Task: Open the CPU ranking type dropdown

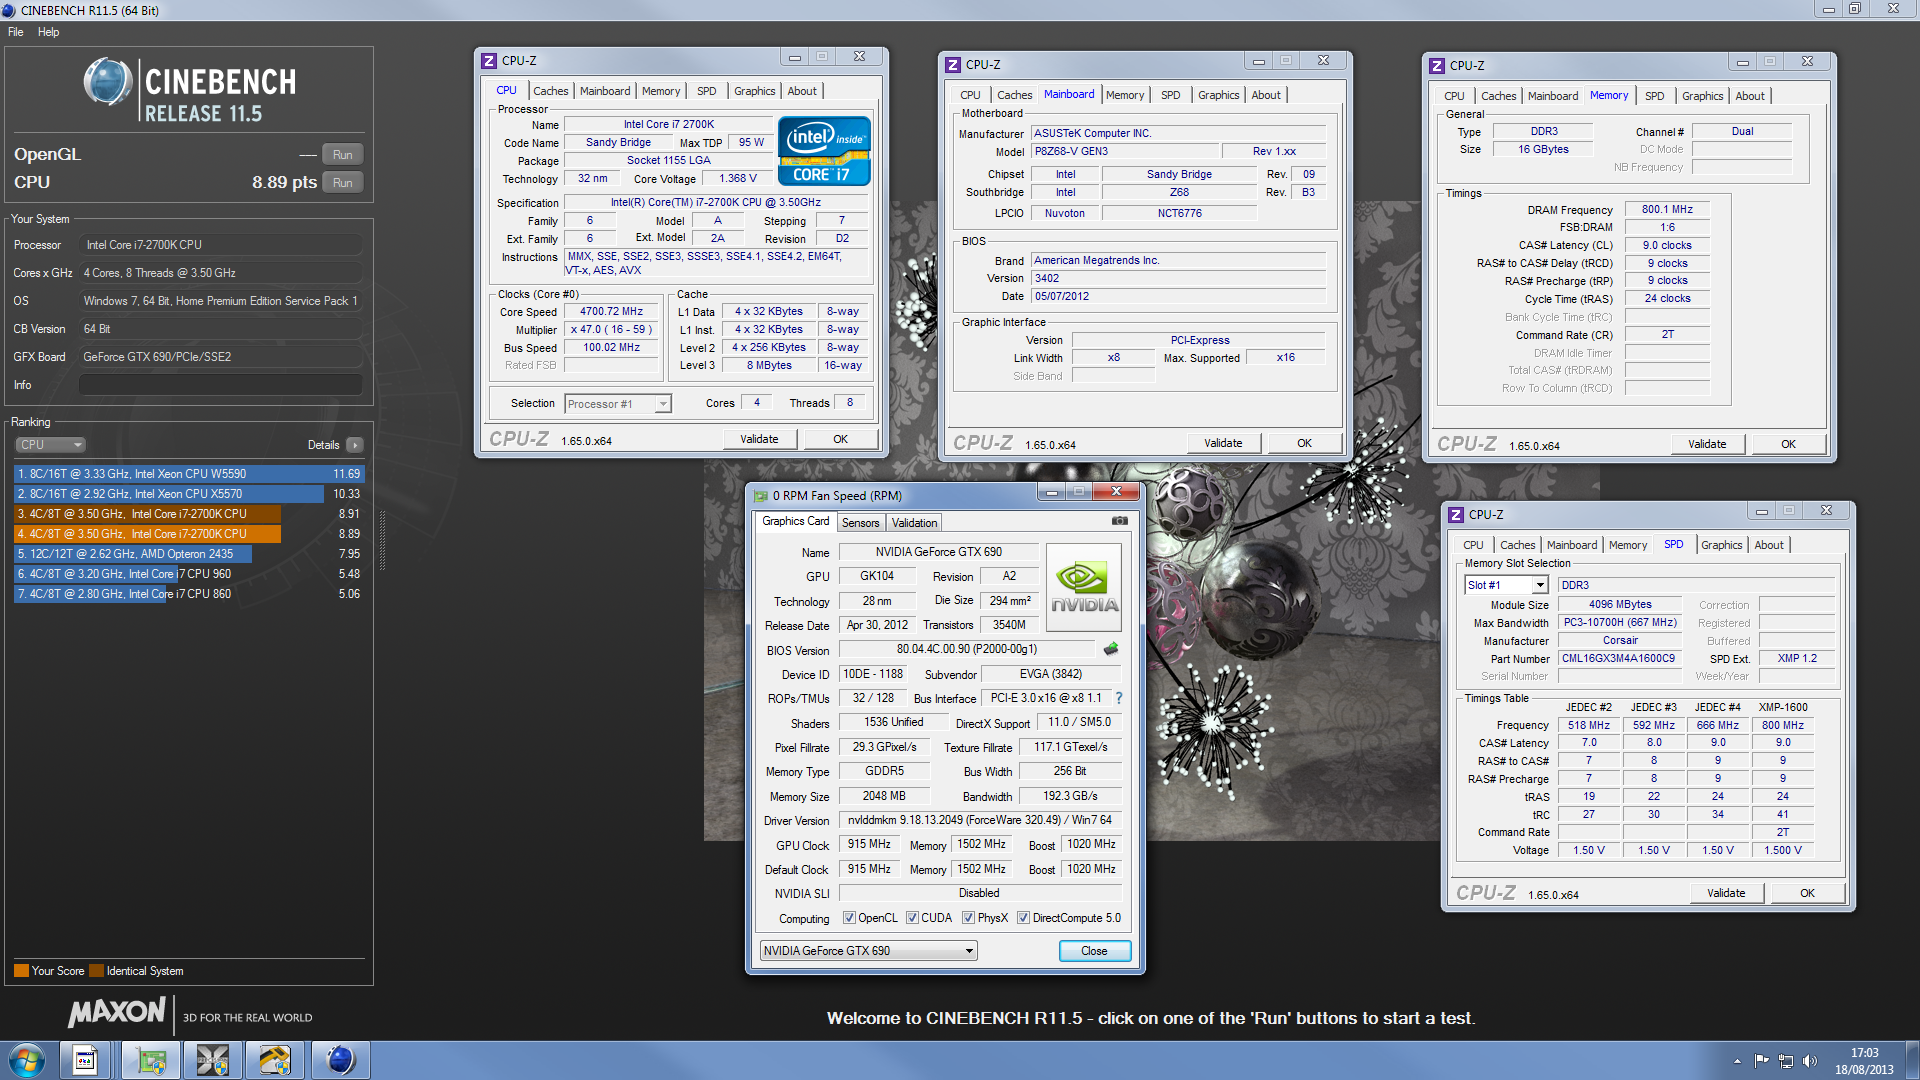Action: [x=50, y=445]
